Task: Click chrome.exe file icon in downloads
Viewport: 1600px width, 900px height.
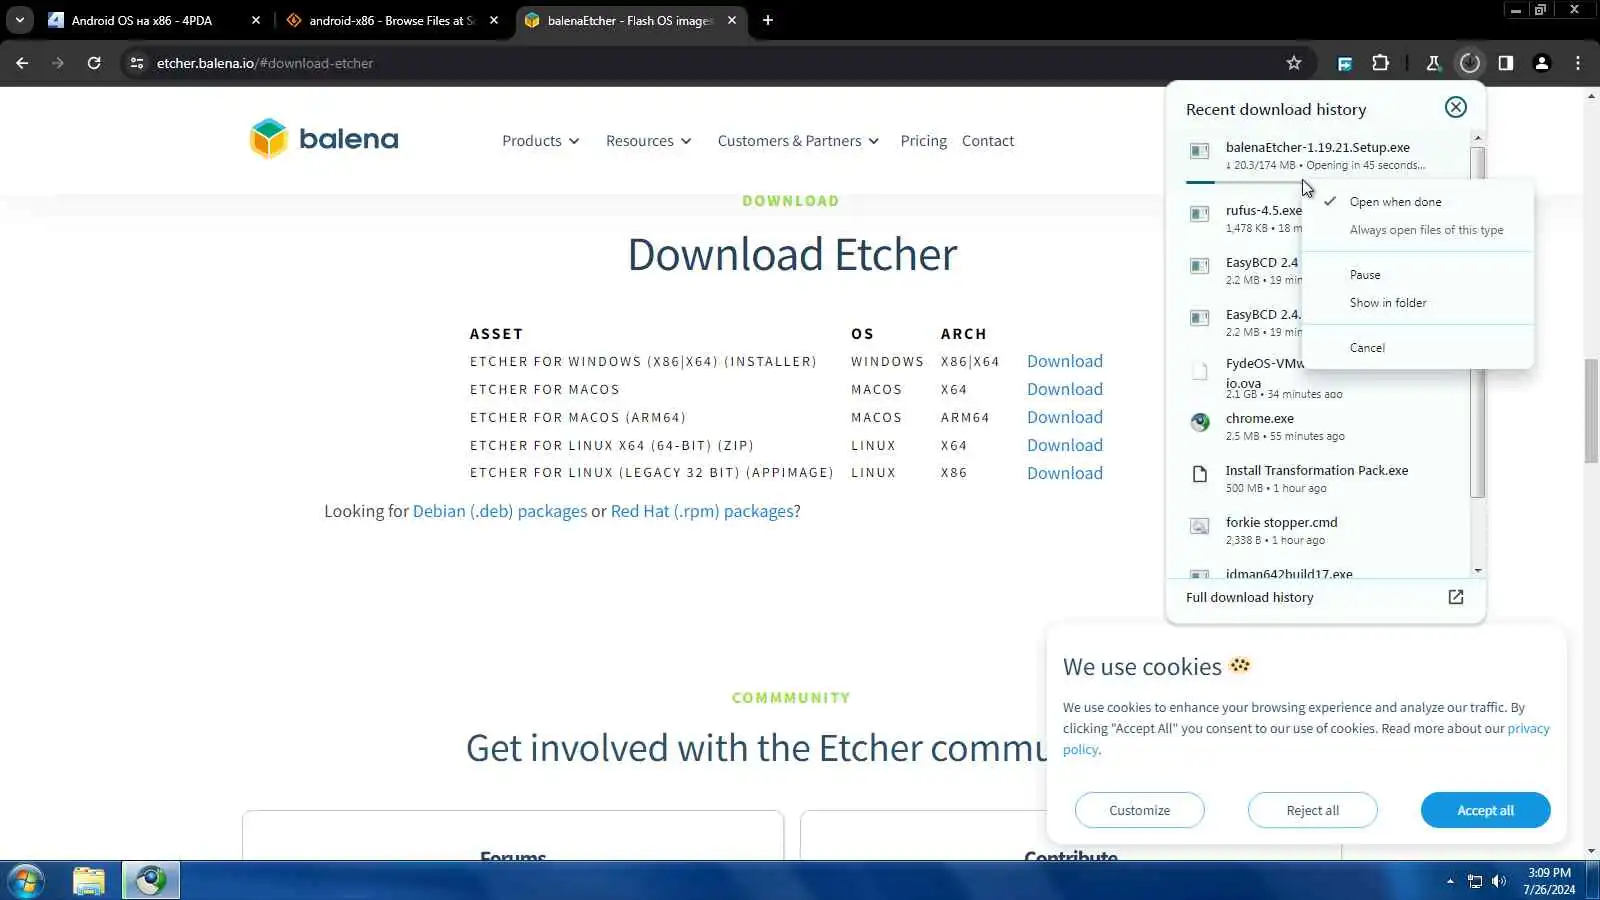Action: point(1199,422)
